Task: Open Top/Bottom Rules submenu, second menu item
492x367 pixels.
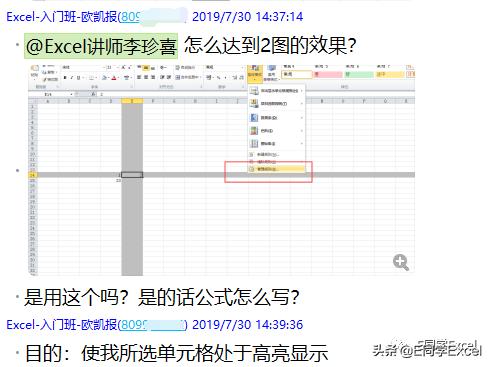Action: 277,104
